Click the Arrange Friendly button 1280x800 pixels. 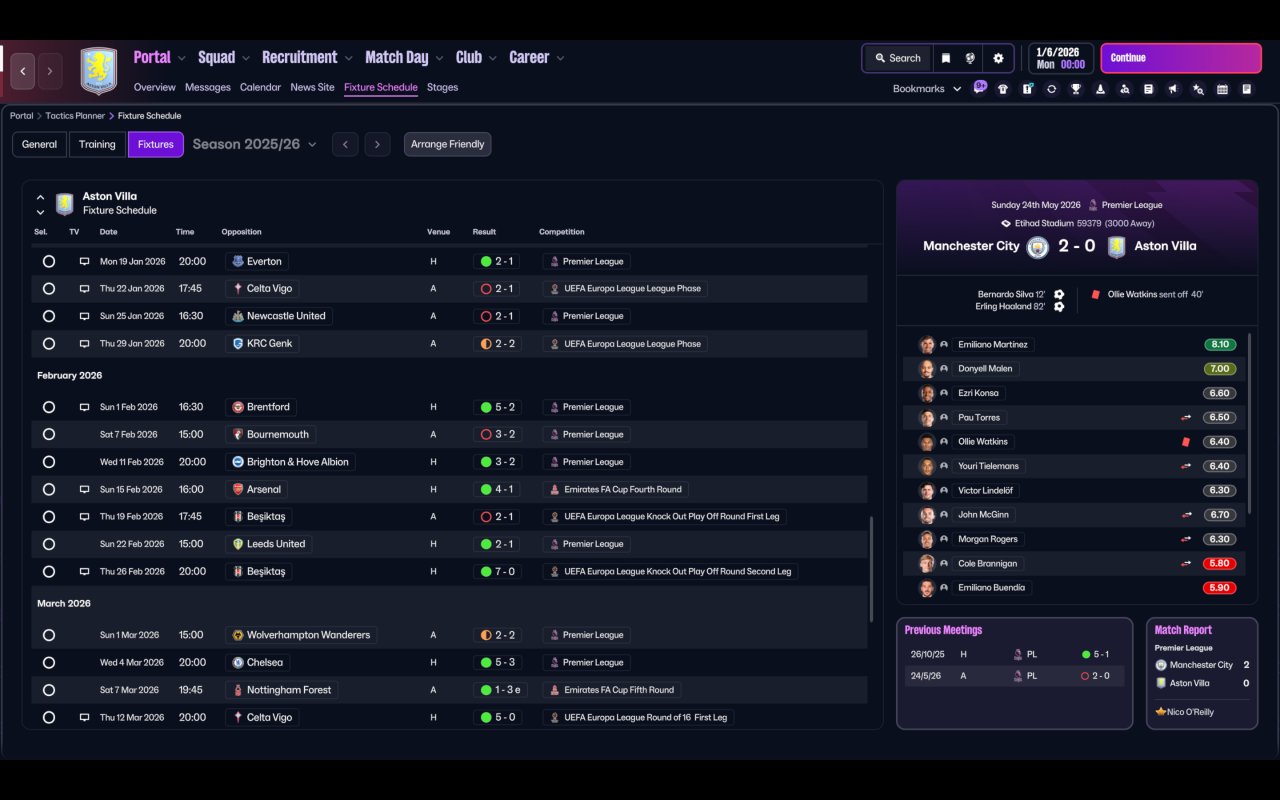447,145
